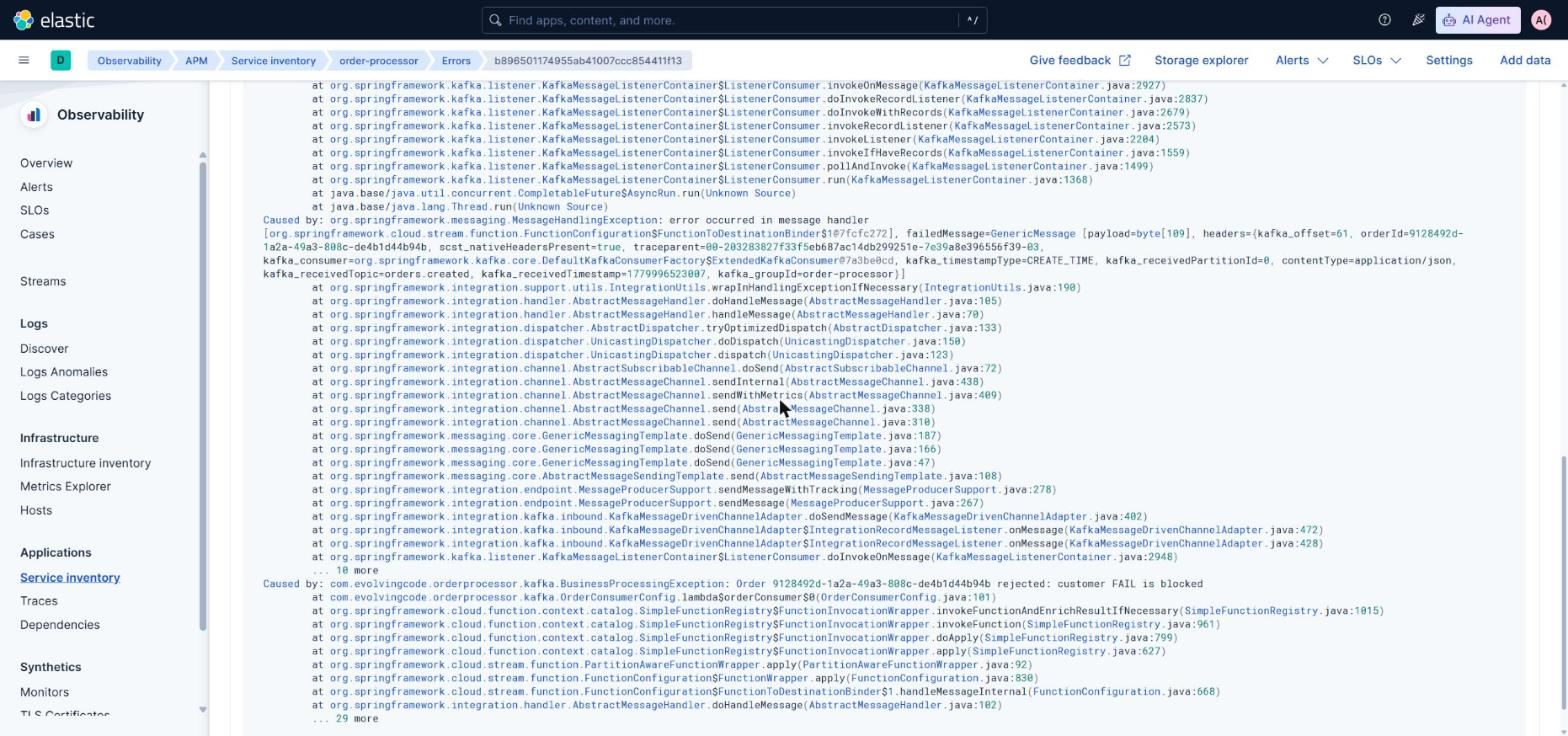Viewport: 1568px width, 736px height.
Task: Open Metrics Explorer
Action: [x=65, y=486]
